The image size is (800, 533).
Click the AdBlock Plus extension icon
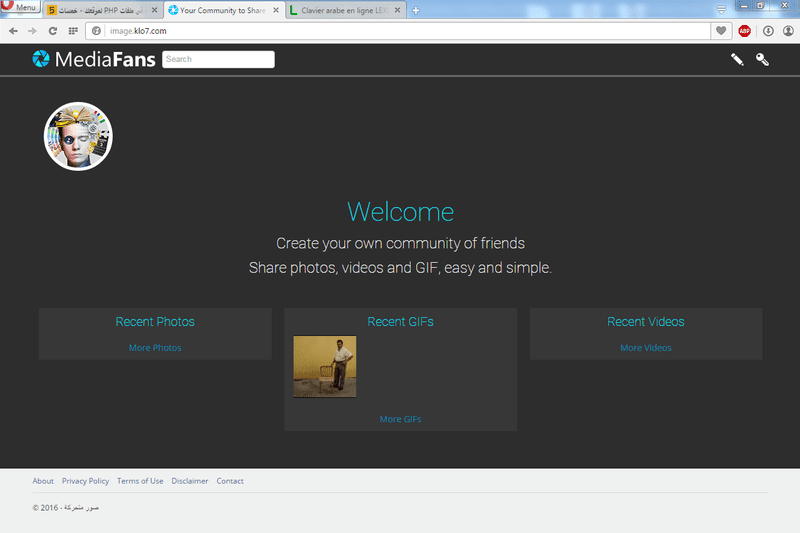[745, 31]
